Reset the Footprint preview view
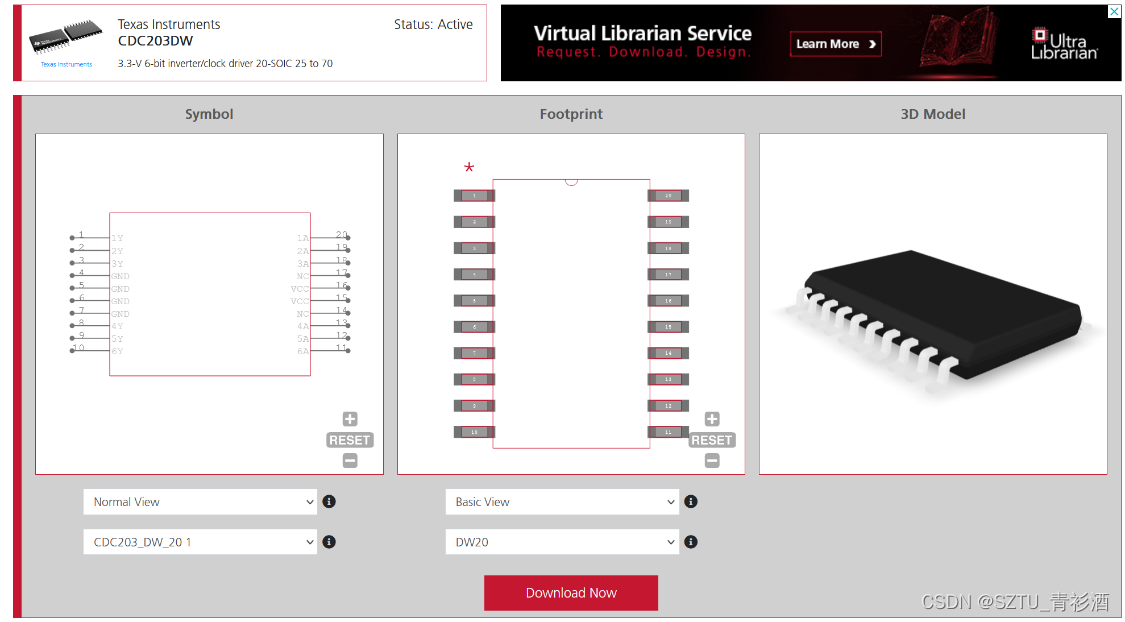Viewport: 1125px width, 622px height. (712, 440)
